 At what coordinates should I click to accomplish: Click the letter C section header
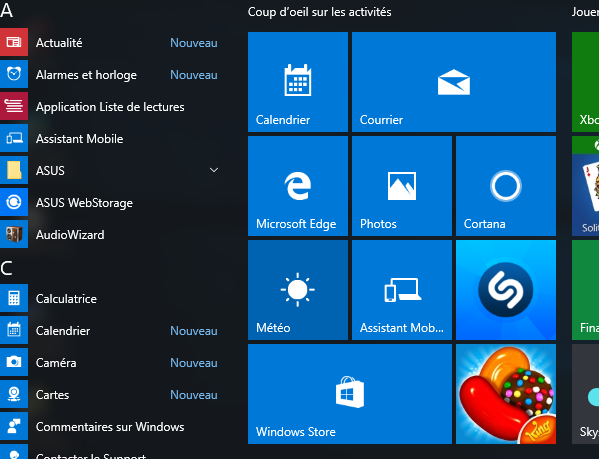6,268
